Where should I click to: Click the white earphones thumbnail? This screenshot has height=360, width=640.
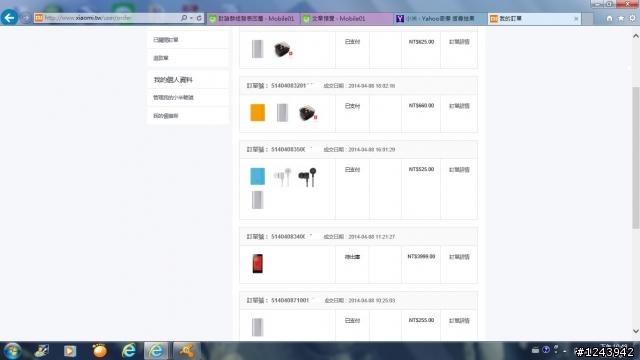click(282, 177)
